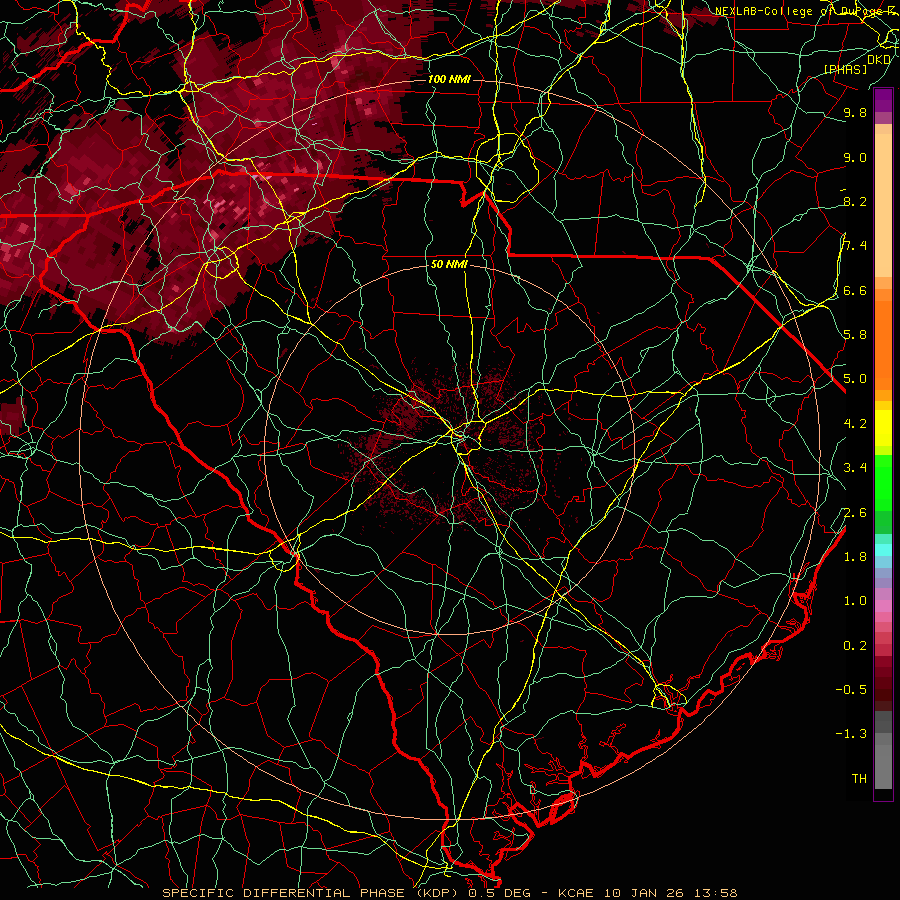Pick the cyan segment of the color bar
This screenshot has width=900, height=900.
pos(883,549)
